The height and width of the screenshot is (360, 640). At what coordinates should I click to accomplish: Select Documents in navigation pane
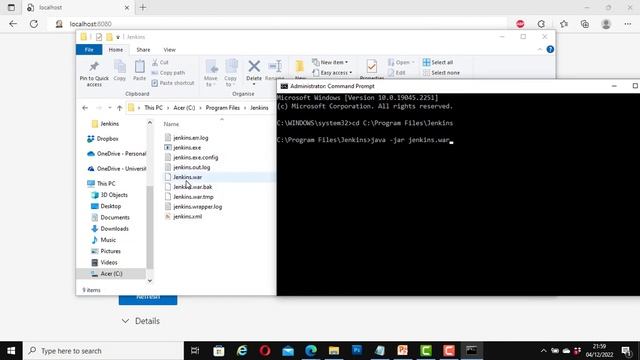115,218
